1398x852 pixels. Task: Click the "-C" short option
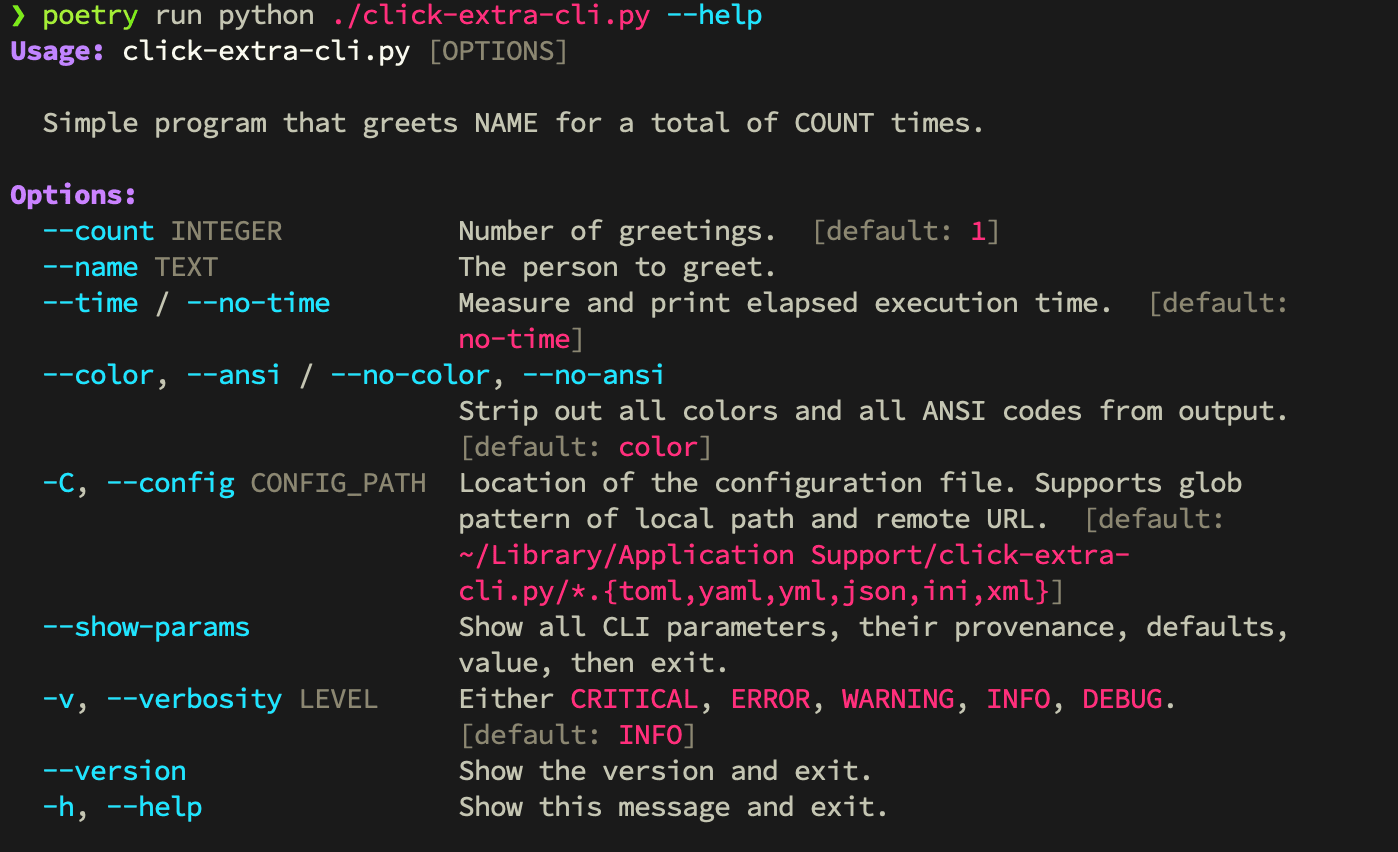click(58, 483)
